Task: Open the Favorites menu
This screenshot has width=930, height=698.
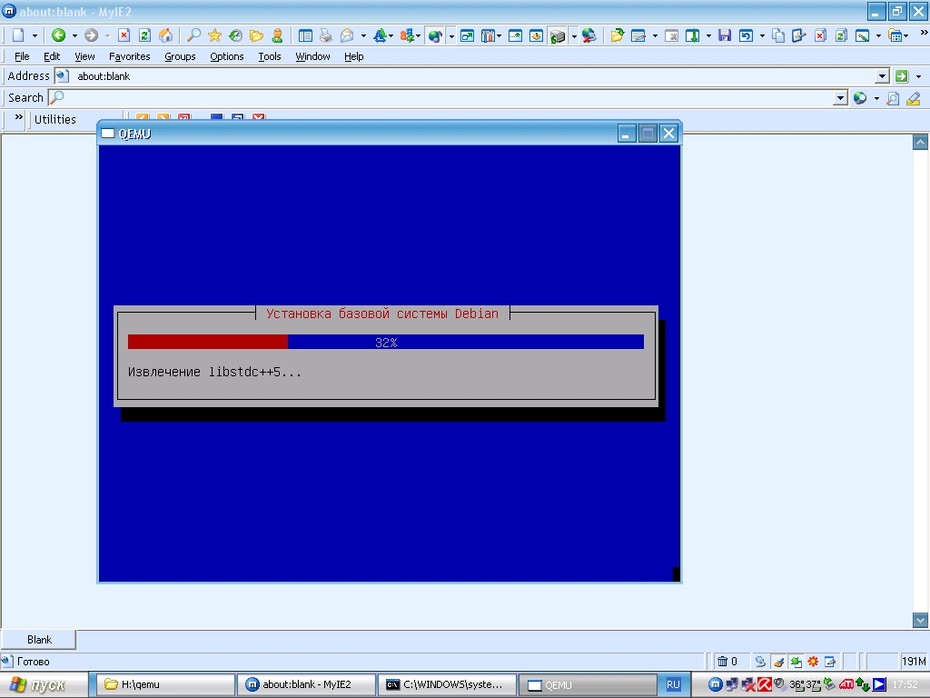Action: (x=129, y=56)
